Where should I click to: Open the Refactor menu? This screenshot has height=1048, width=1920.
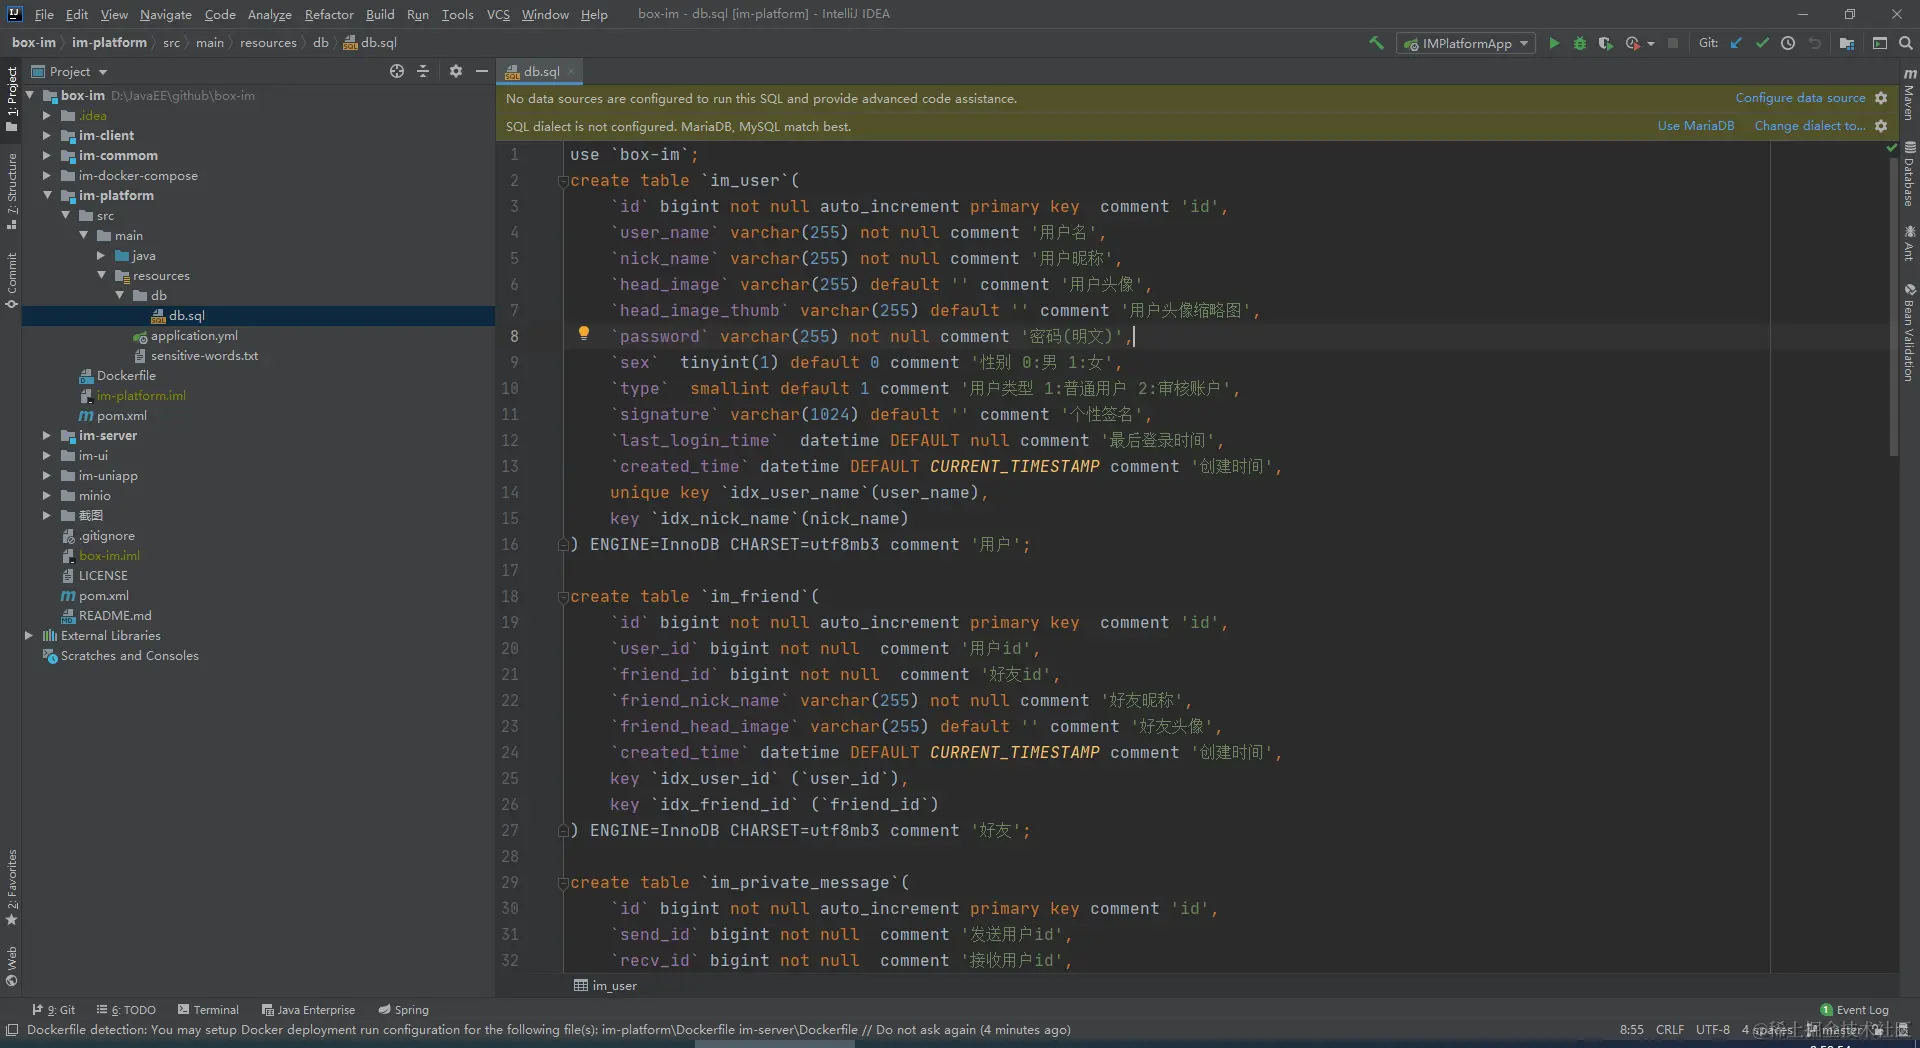(329, 14)
